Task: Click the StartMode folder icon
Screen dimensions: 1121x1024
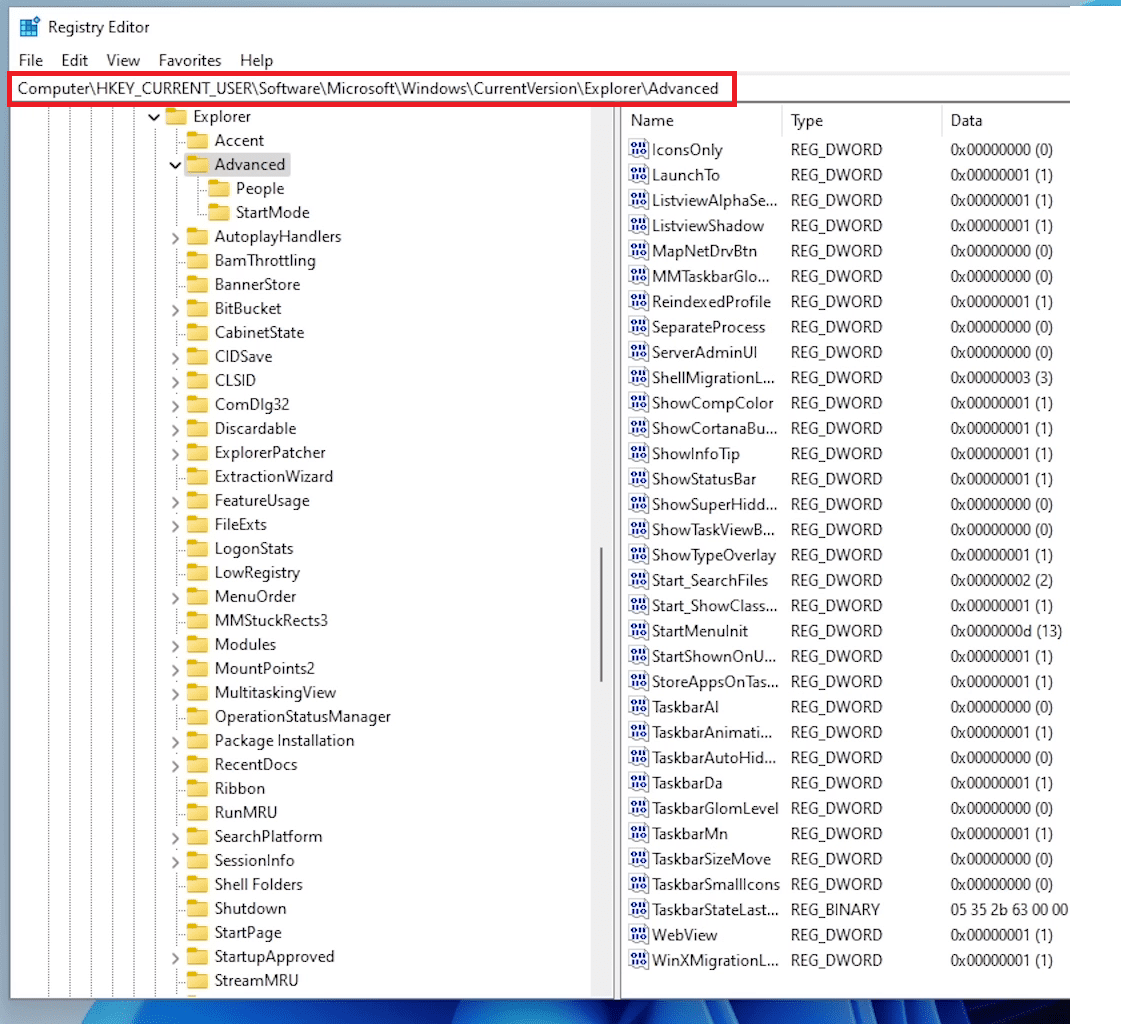Action: (218, 213)
